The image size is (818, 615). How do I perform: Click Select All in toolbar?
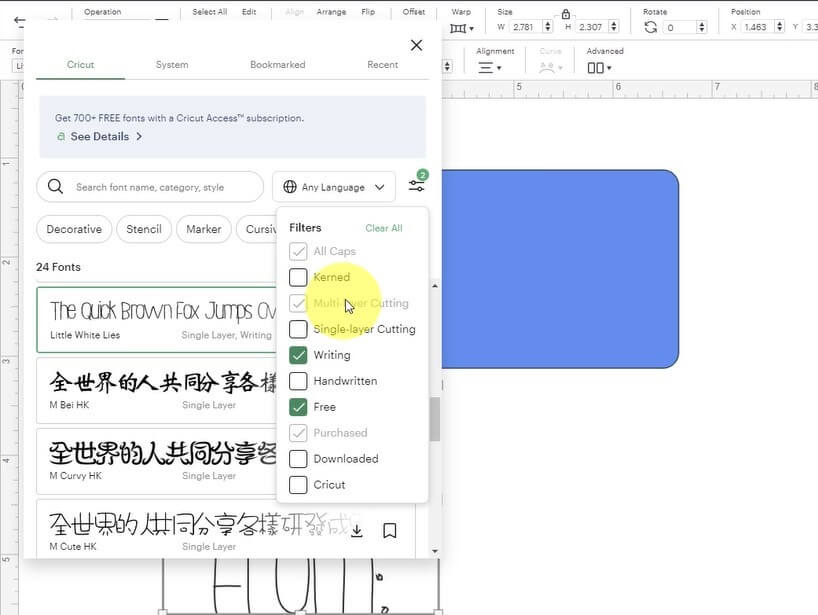pos(210,12)
